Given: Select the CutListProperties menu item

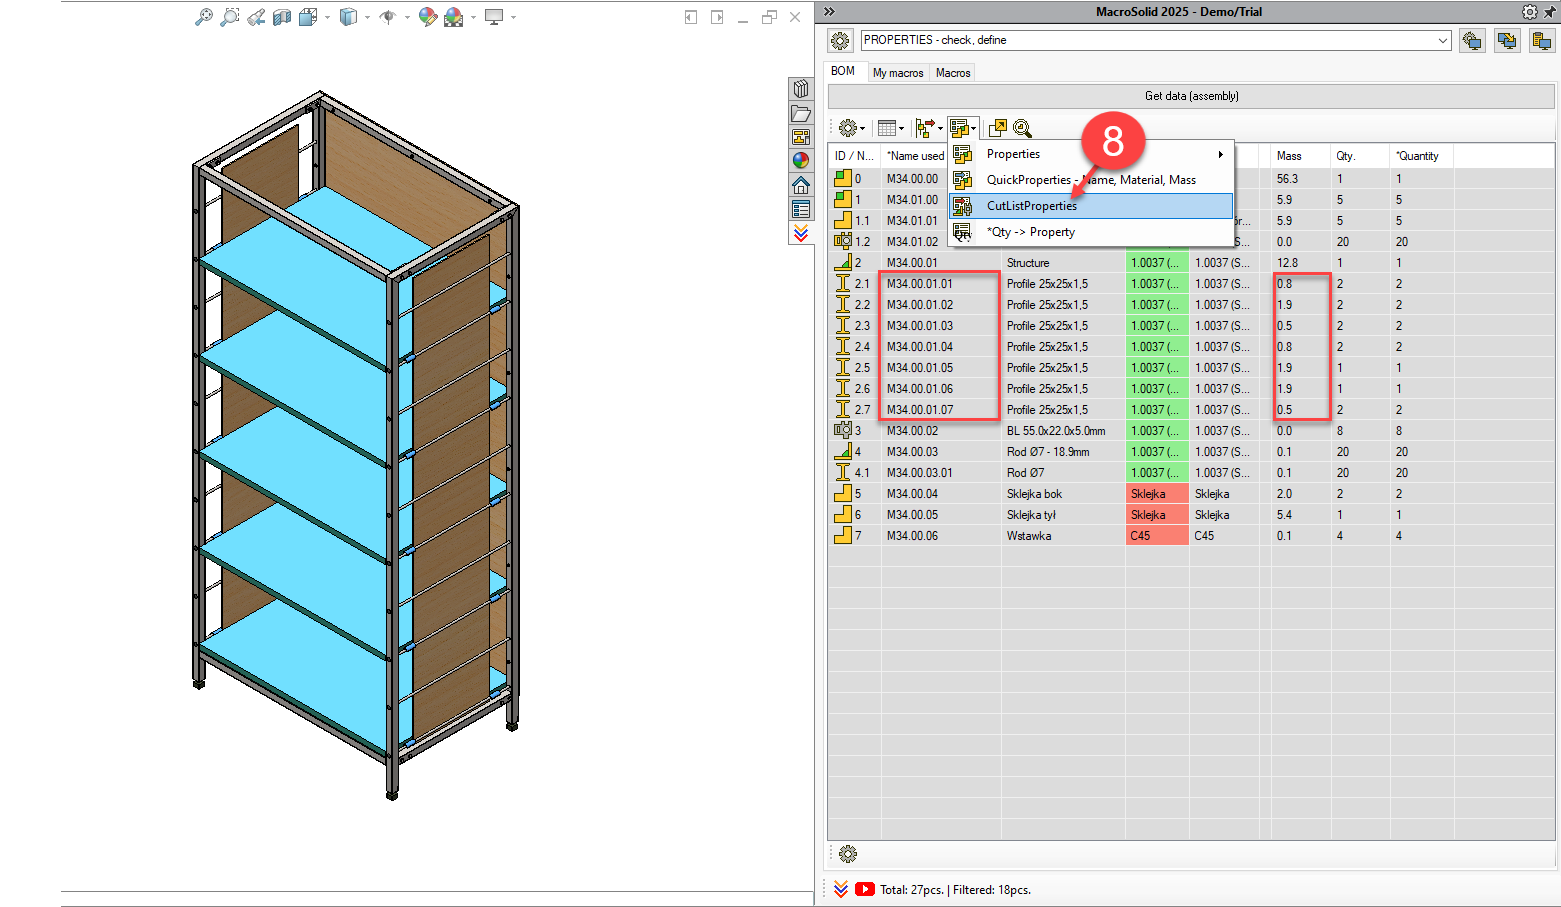Looking at the screenshot, I should click(x=1091, y=206).
